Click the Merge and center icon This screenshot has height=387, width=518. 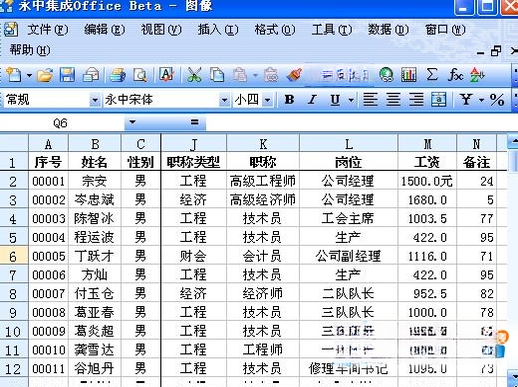point(439,99)
